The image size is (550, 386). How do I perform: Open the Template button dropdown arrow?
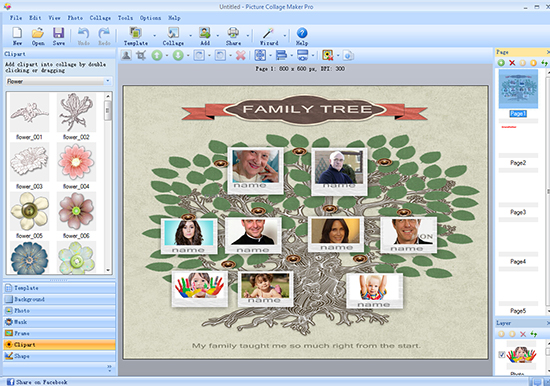[x=154, y=35]
